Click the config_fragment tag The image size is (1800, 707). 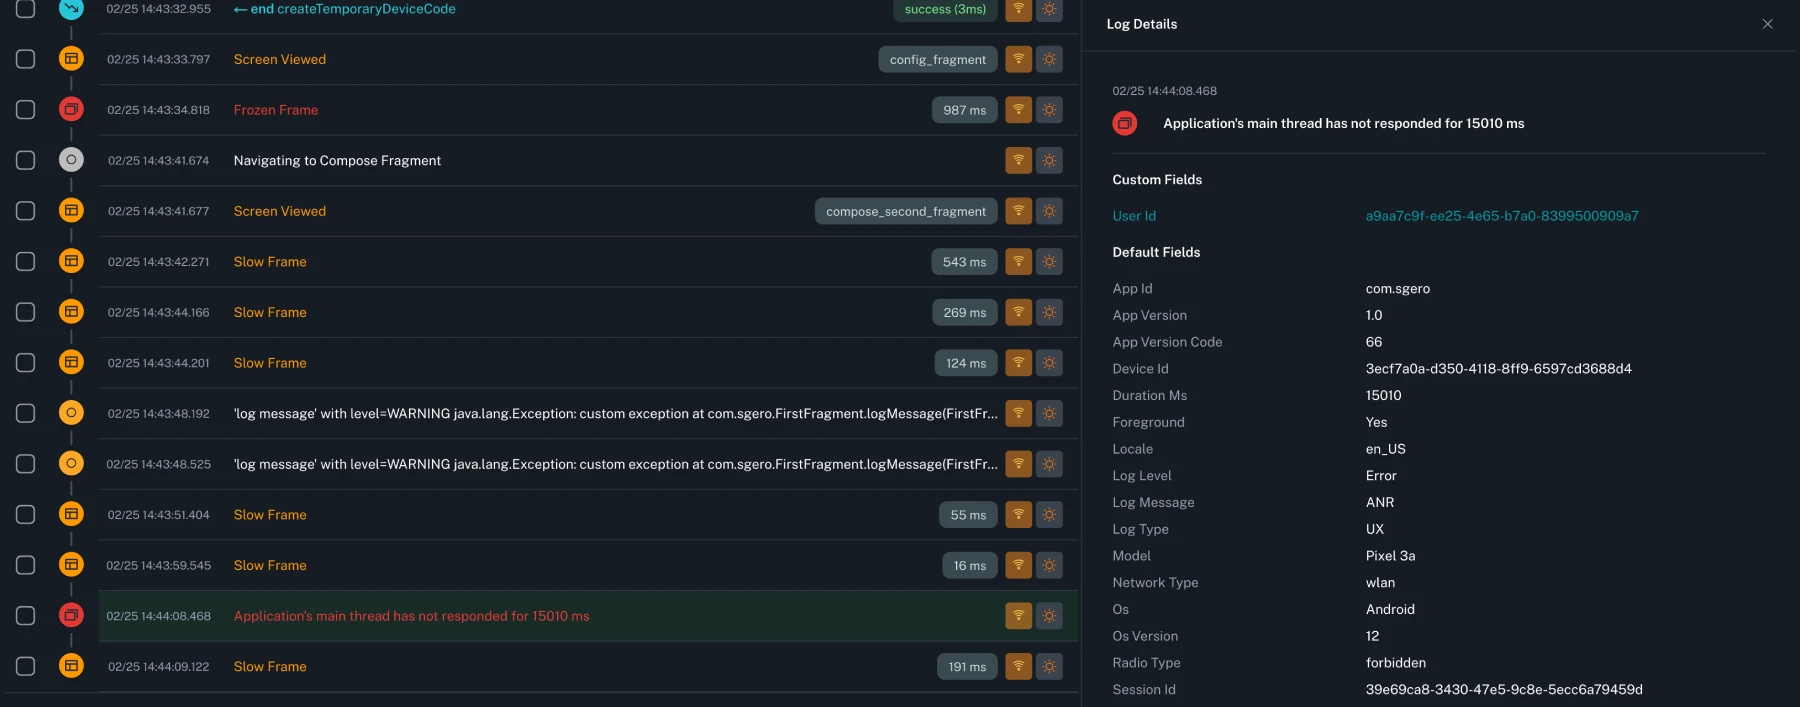pyautogui.click(x=937, y=60)
